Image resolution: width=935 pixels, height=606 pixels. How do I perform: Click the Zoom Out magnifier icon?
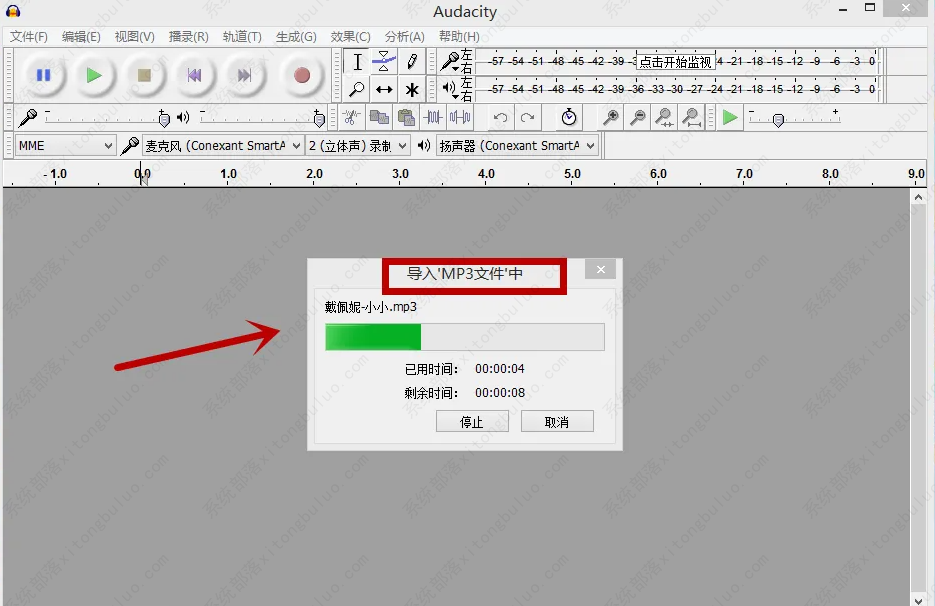(x=637, y=118)
